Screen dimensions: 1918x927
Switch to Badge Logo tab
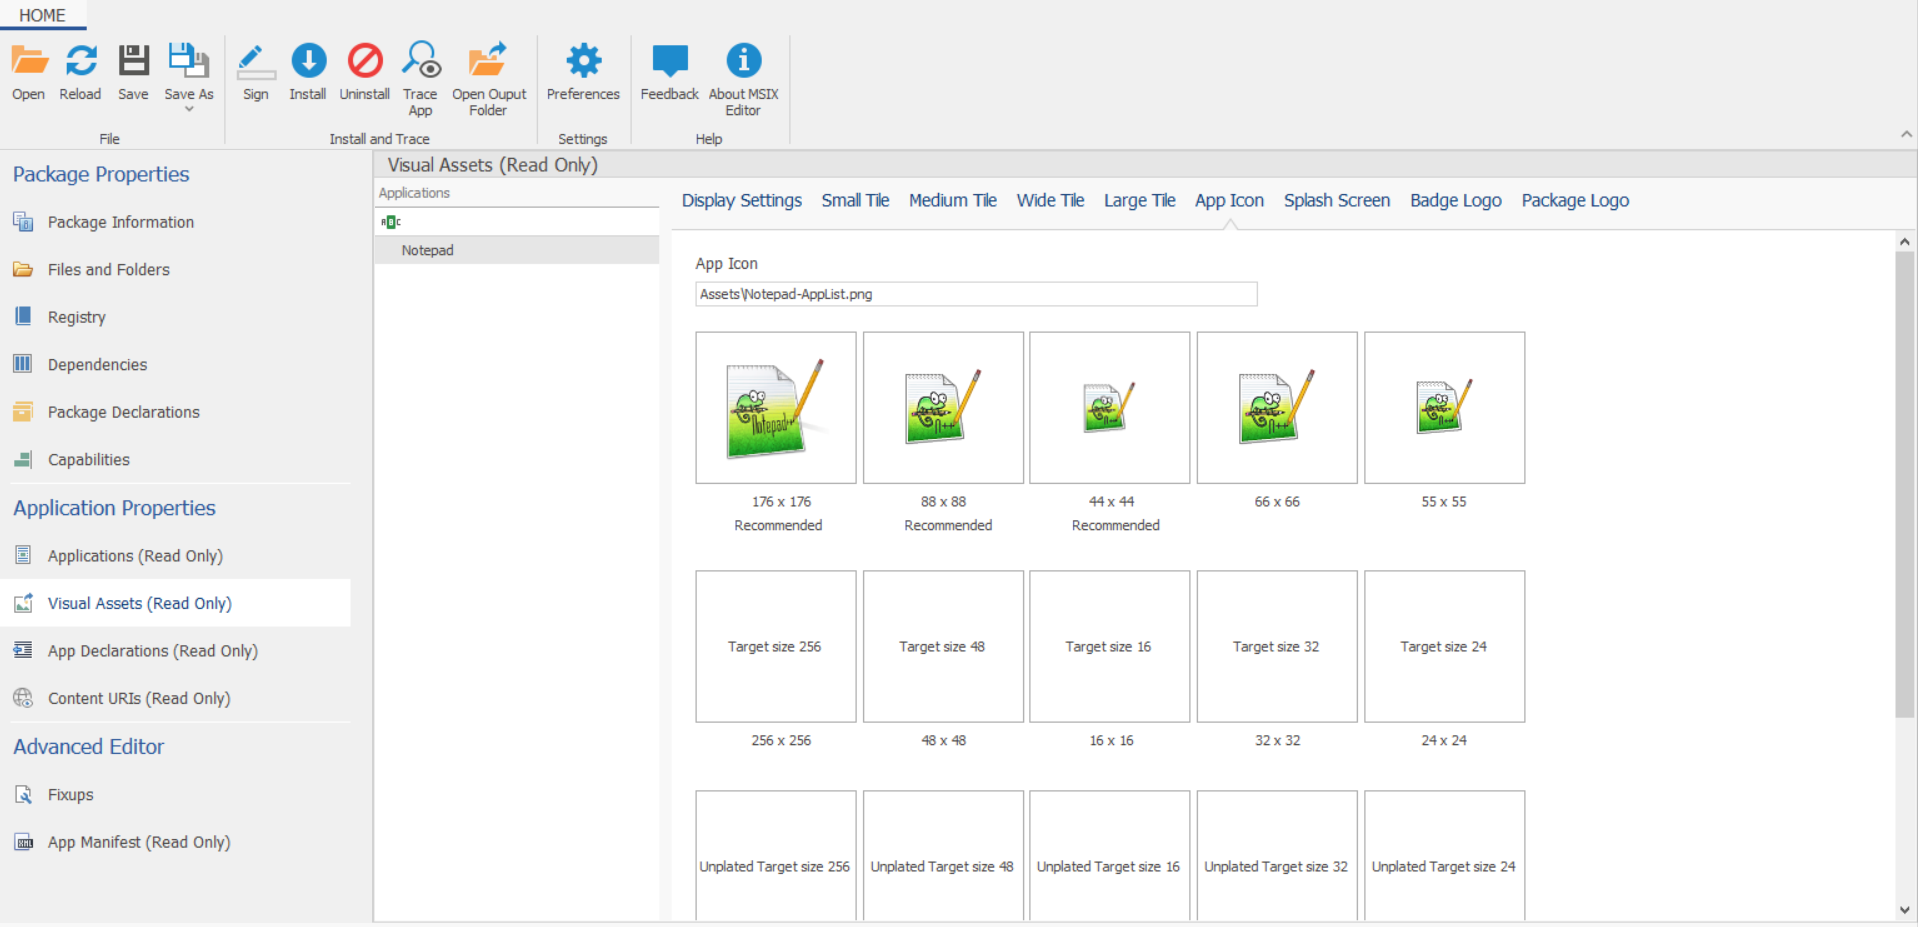[1455, 200]
